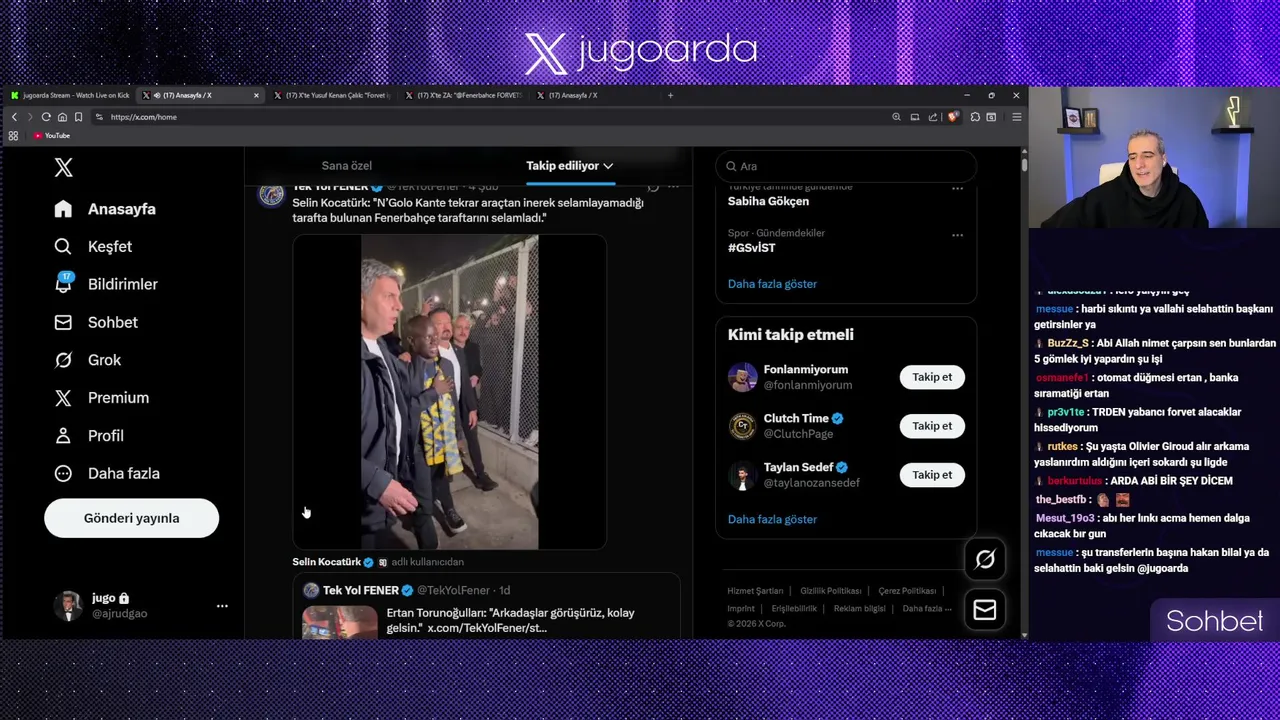
Task: Close the active Anasayfa / X tab
Action: click(x=256, y=95)
